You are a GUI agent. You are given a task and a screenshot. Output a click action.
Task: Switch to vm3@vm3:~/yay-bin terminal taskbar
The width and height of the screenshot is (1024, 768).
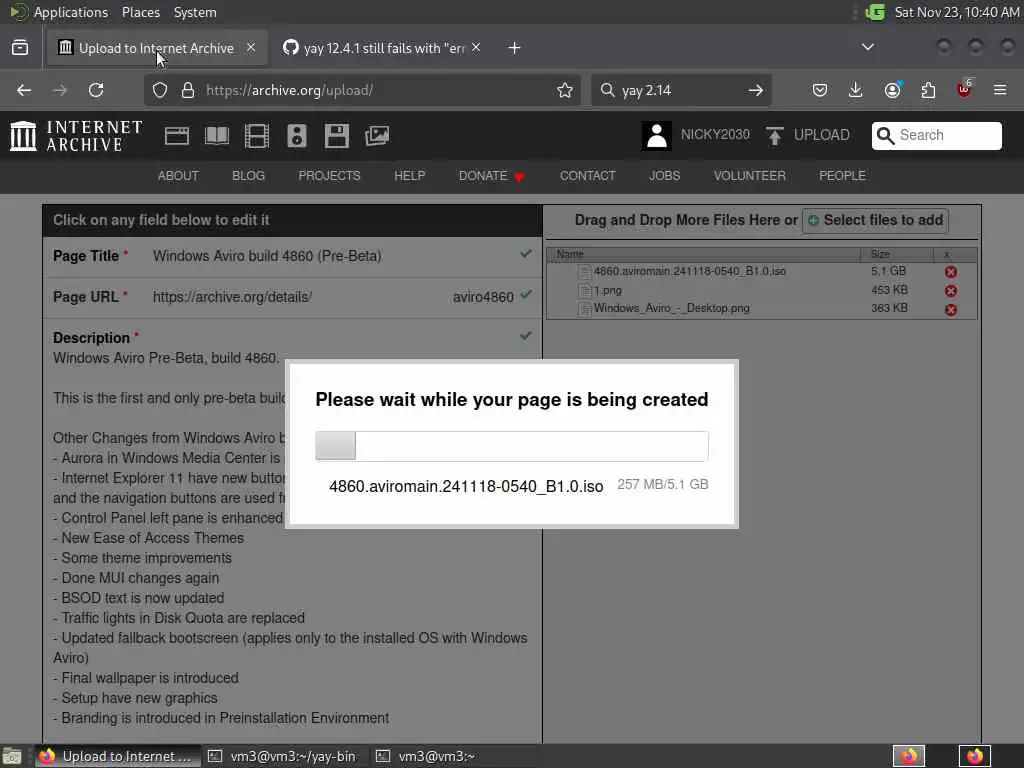(282, 756)
